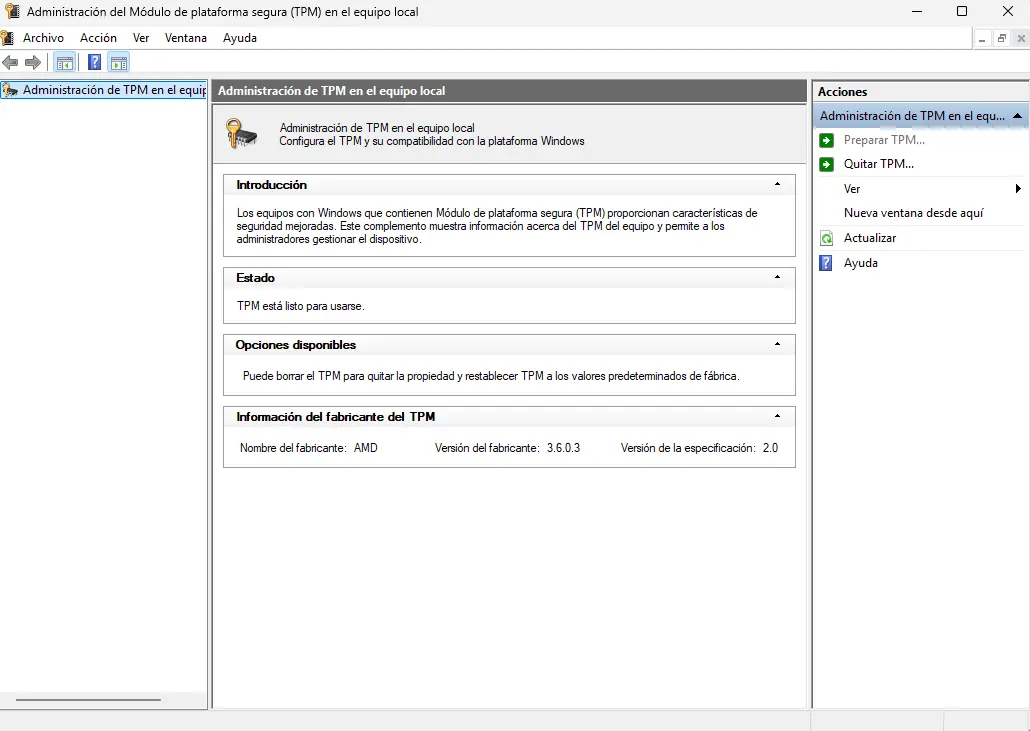Collapse the Introducción section
Viewport: 1030px width, 731px height.
pyautogui.click(x=778, y=185)
